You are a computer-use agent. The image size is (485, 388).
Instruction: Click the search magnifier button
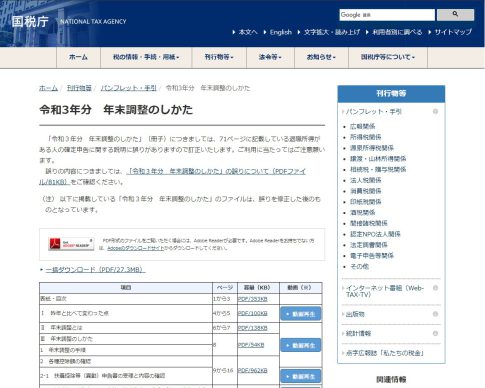(455, 15)
